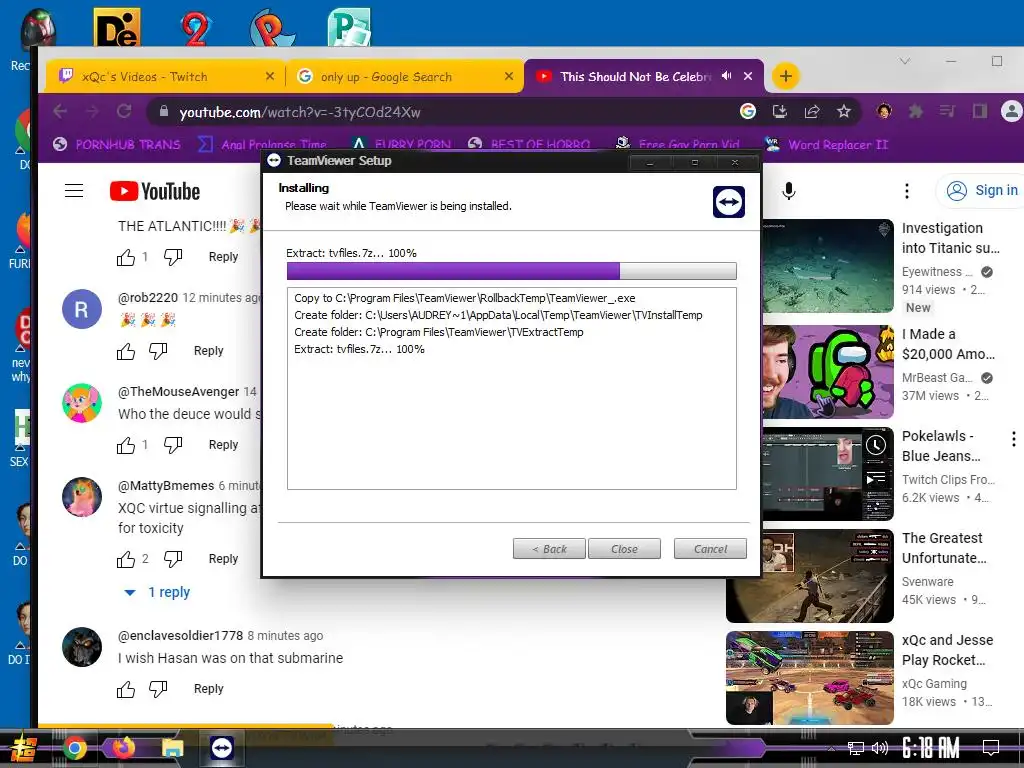The height and width of the screenshot is (768, 1024).
Task: Like @enclavesoldier1778's comment
Action: [x=125, y=689]
